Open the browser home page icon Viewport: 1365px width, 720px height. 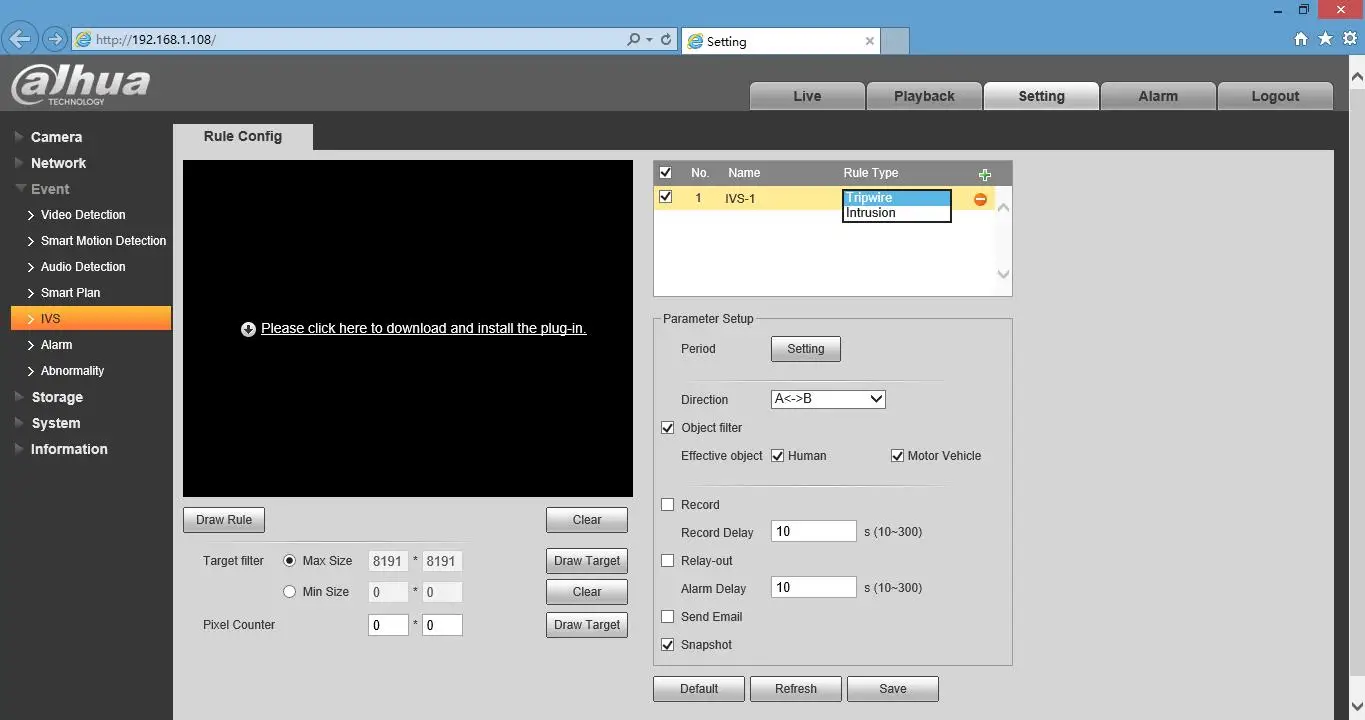(1301, 39)
